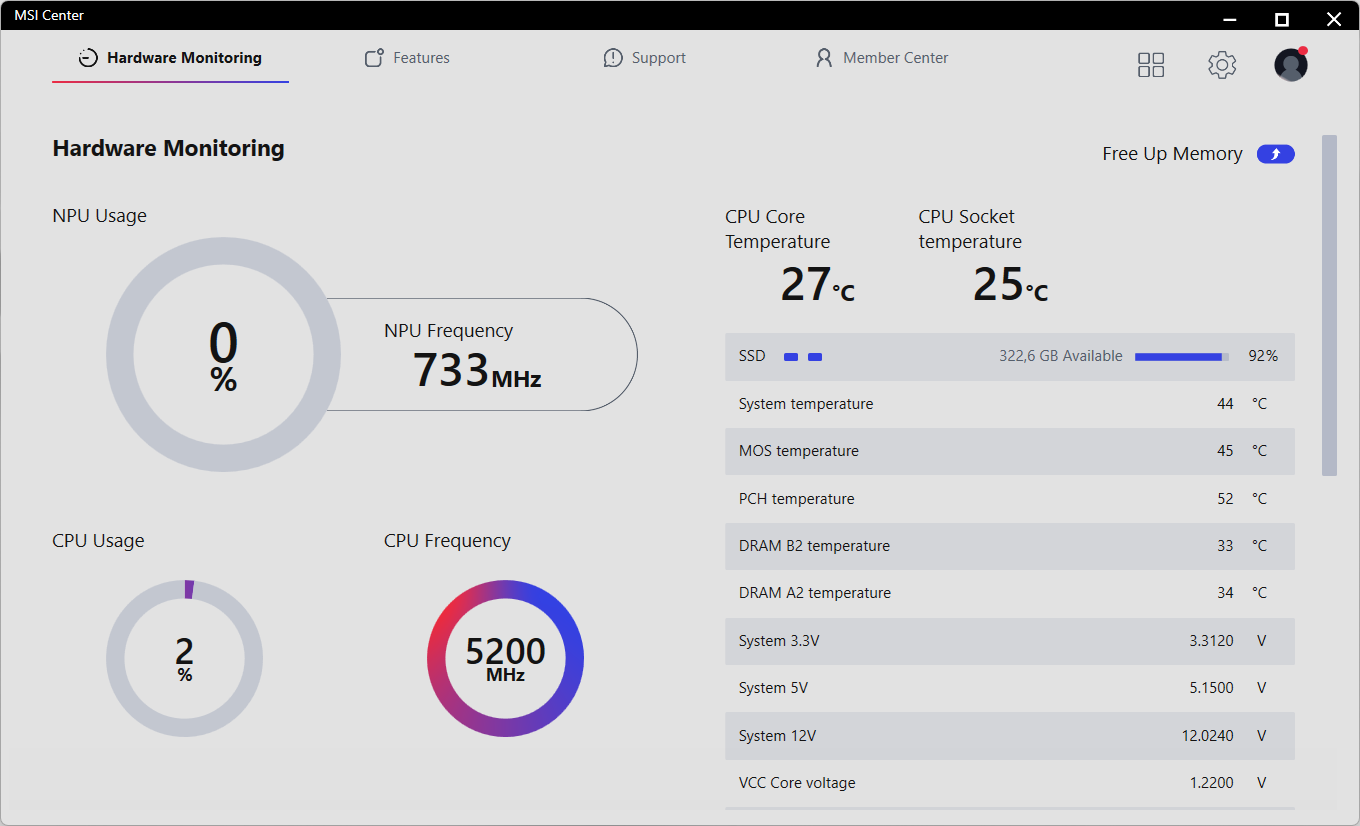The image size is (1360, 826).
Task: Click the Free Up Memory arrow button
Action: pos(1276,154)
